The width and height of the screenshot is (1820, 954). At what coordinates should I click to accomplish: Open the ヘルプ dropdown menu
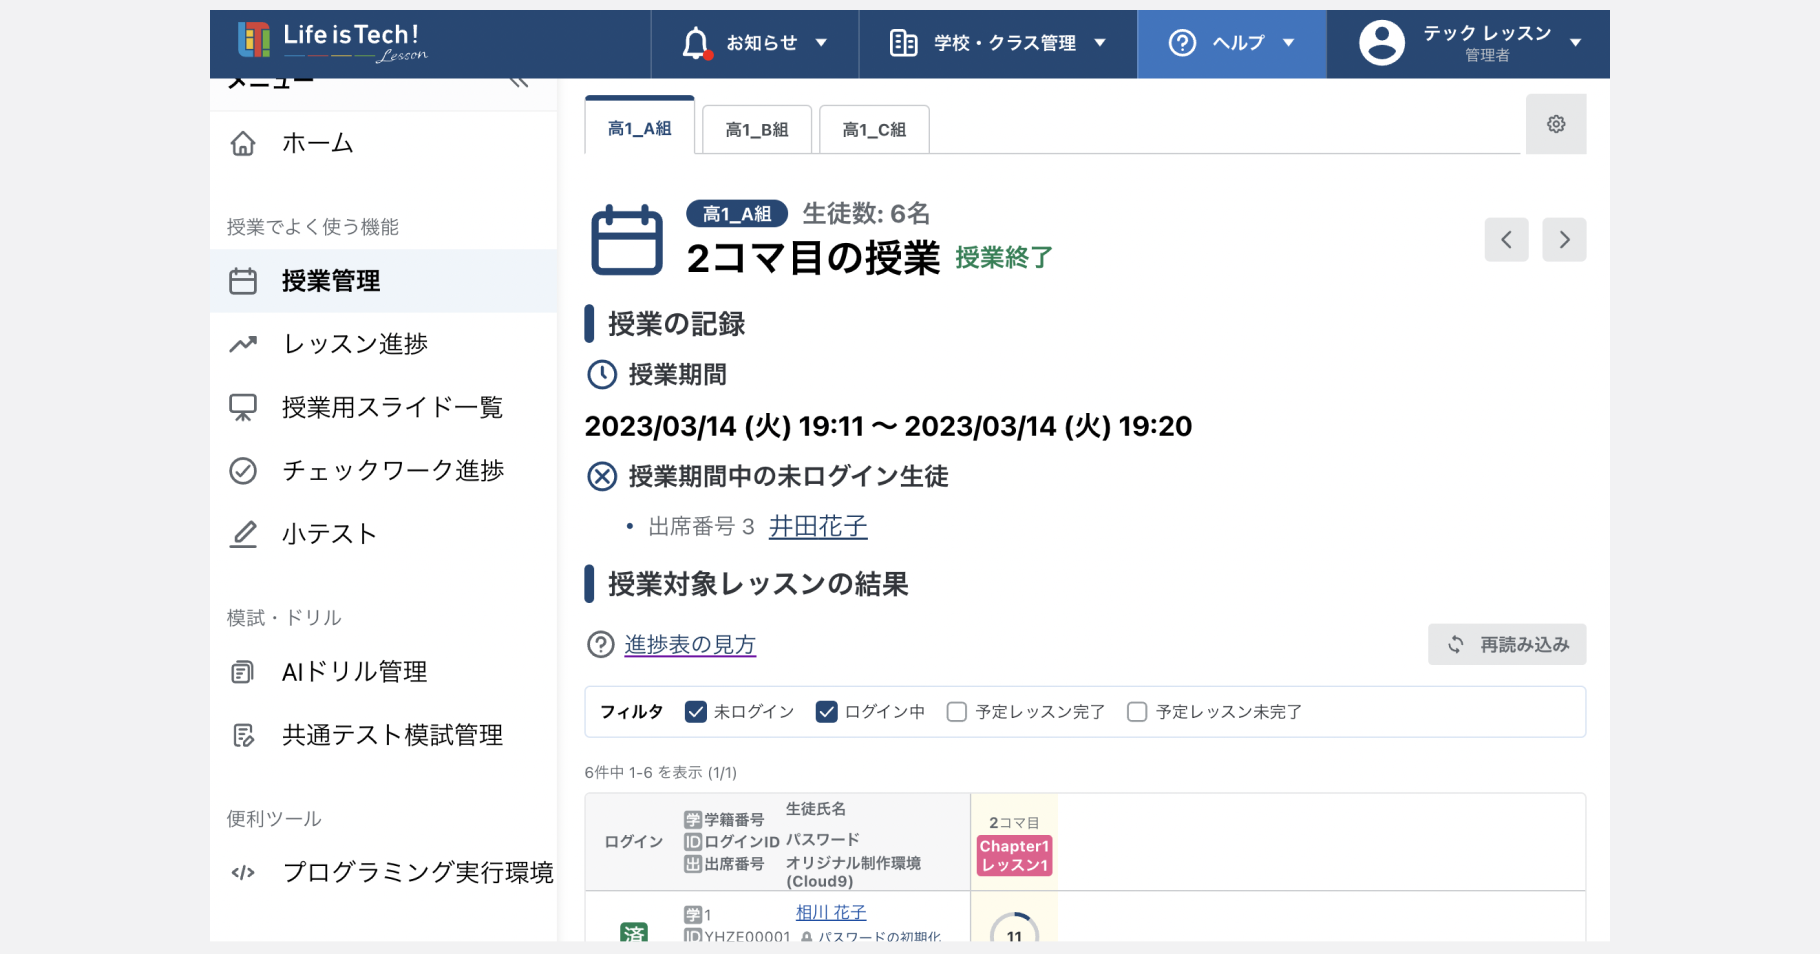point(1232,43)
